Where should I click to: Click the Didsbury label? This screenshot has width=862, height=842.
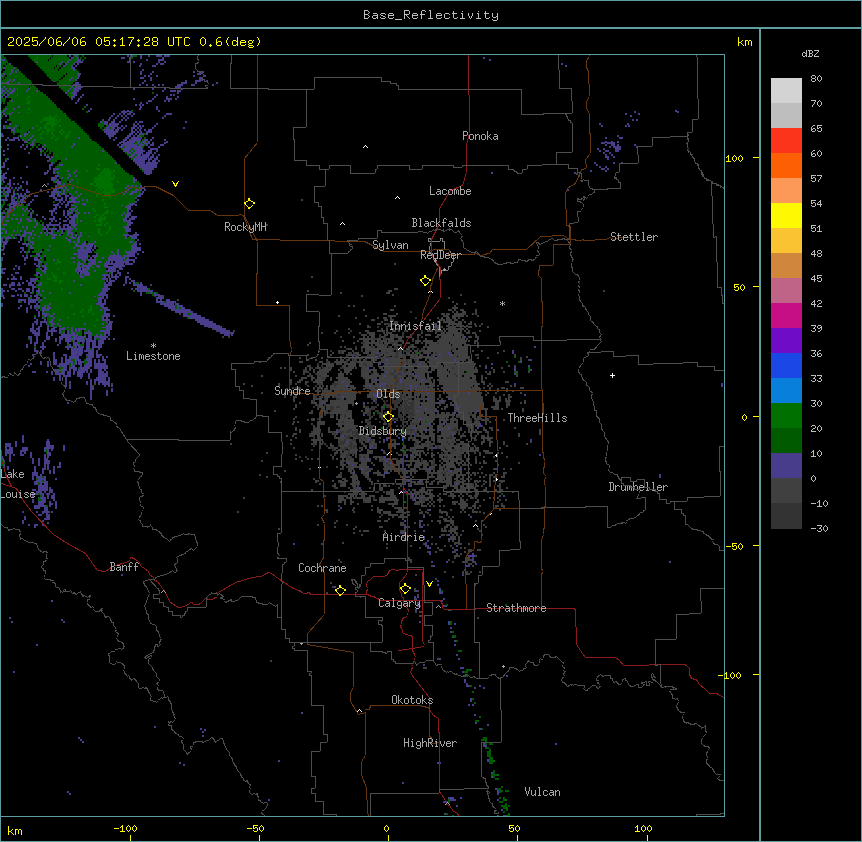(x=383, y=431)
